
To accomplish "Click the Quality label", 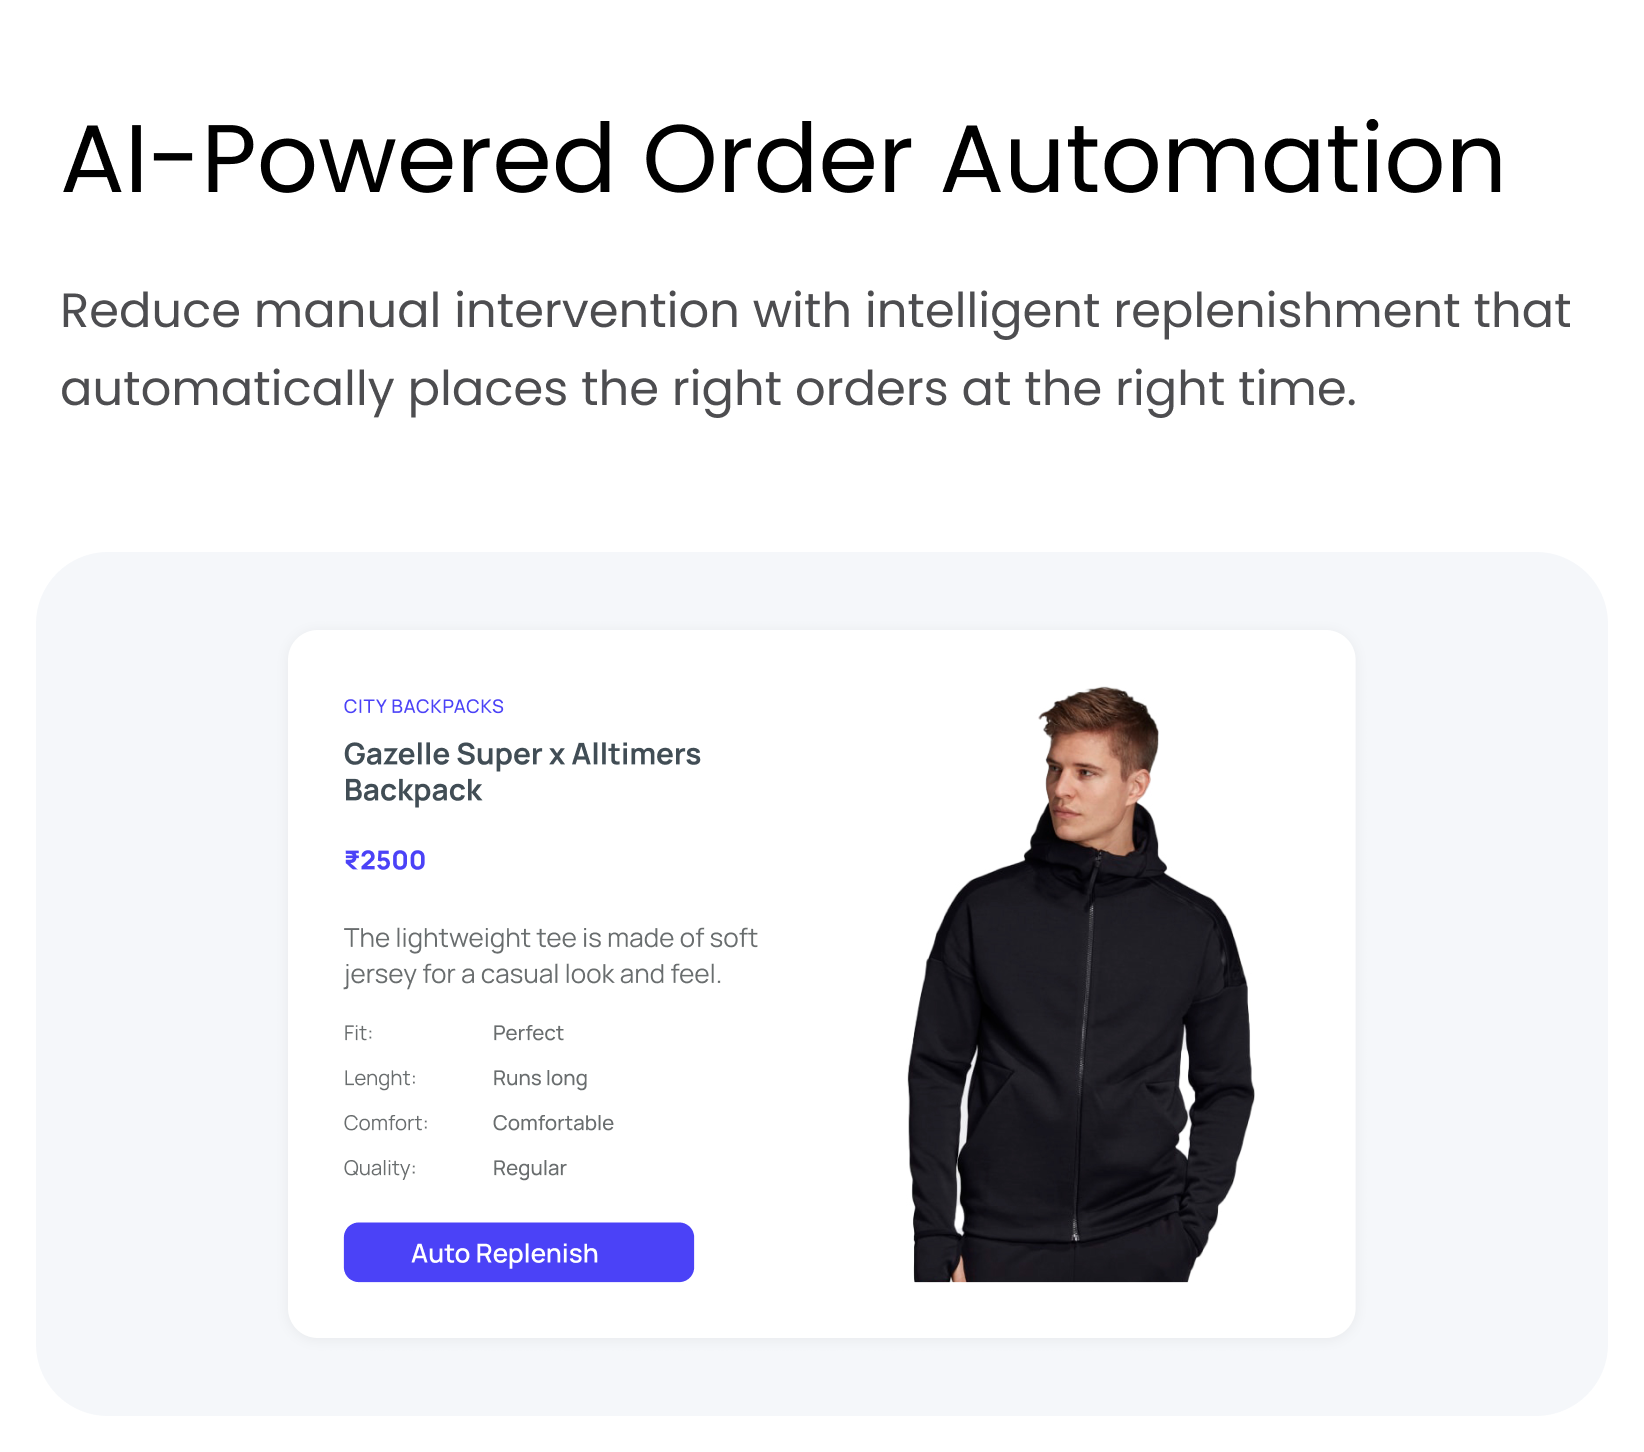I will (x=380, y=1168).
